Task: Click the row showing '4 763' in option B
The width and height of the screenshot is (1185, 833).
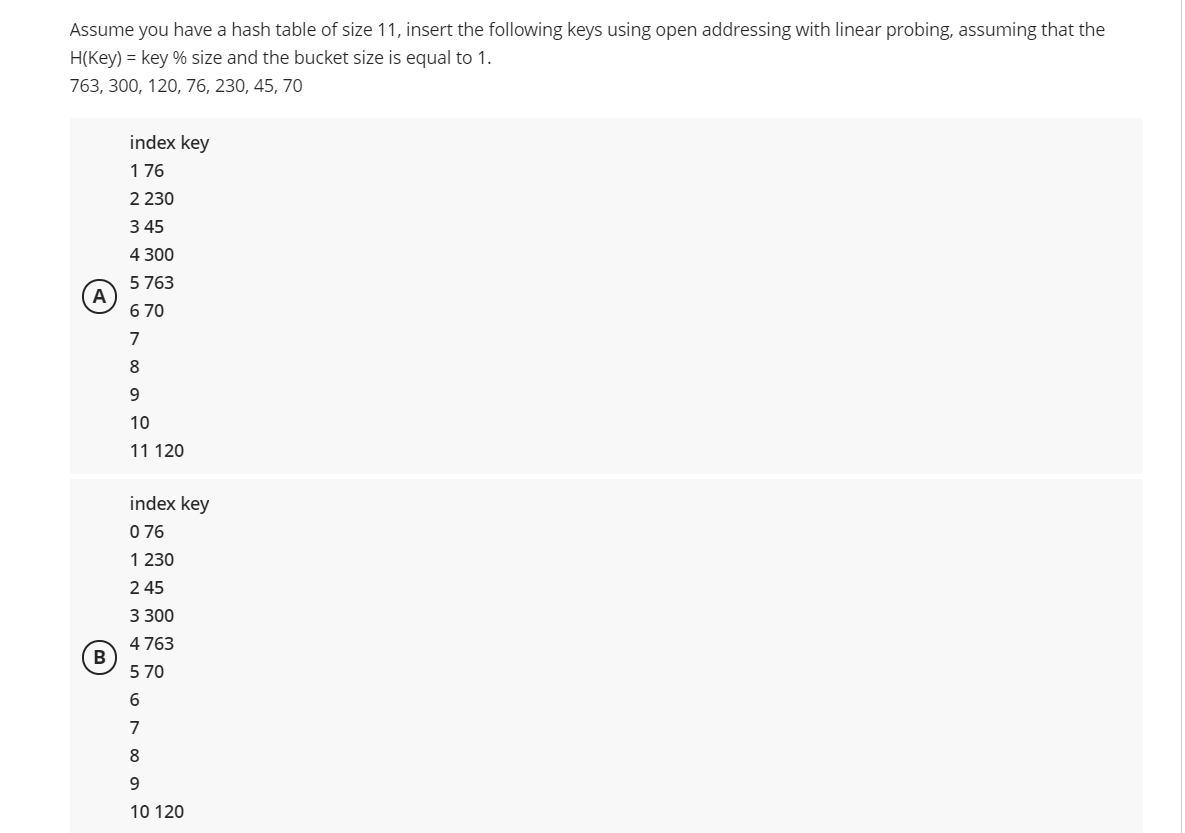Action: 151,643
